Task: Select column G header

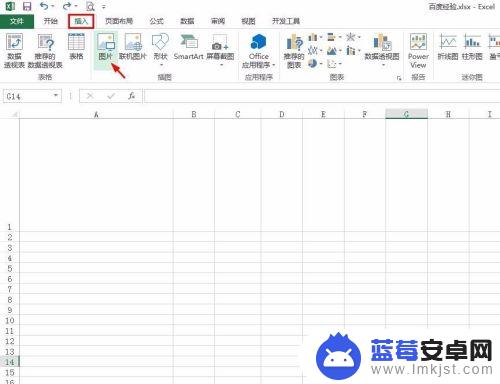Action: (x=406, y=114)
